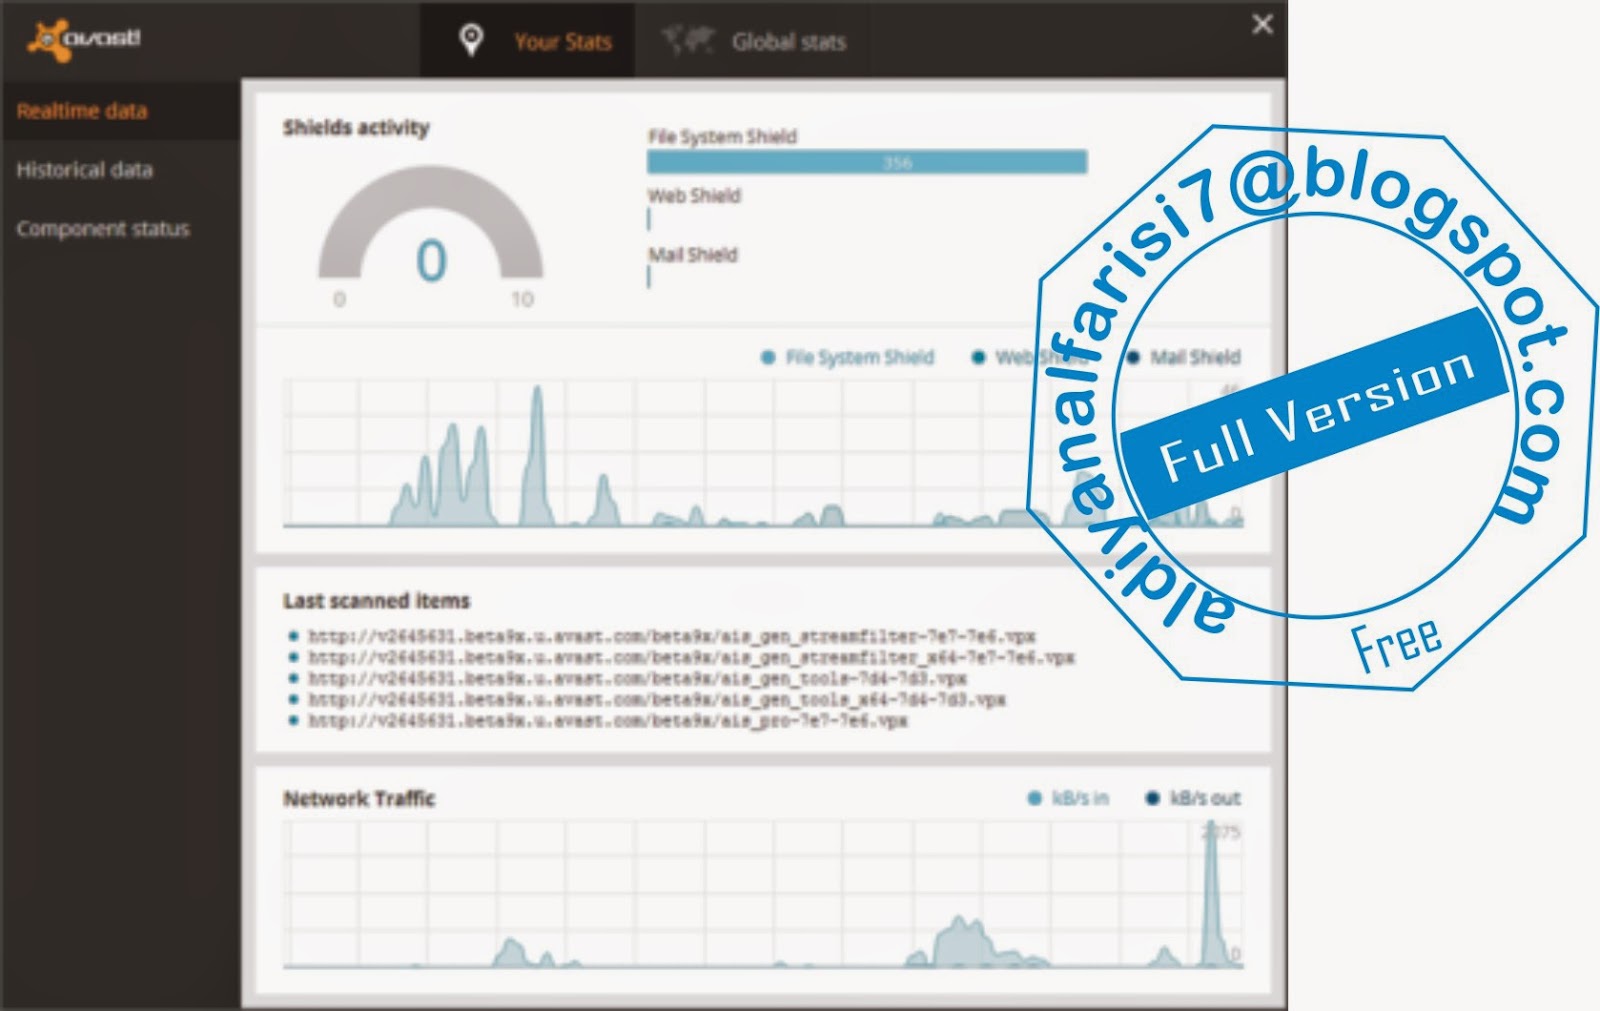This screenshot has width=1600, height=1011.
Task: Switch to the Your Stats tab
Action: pos(528,41)
